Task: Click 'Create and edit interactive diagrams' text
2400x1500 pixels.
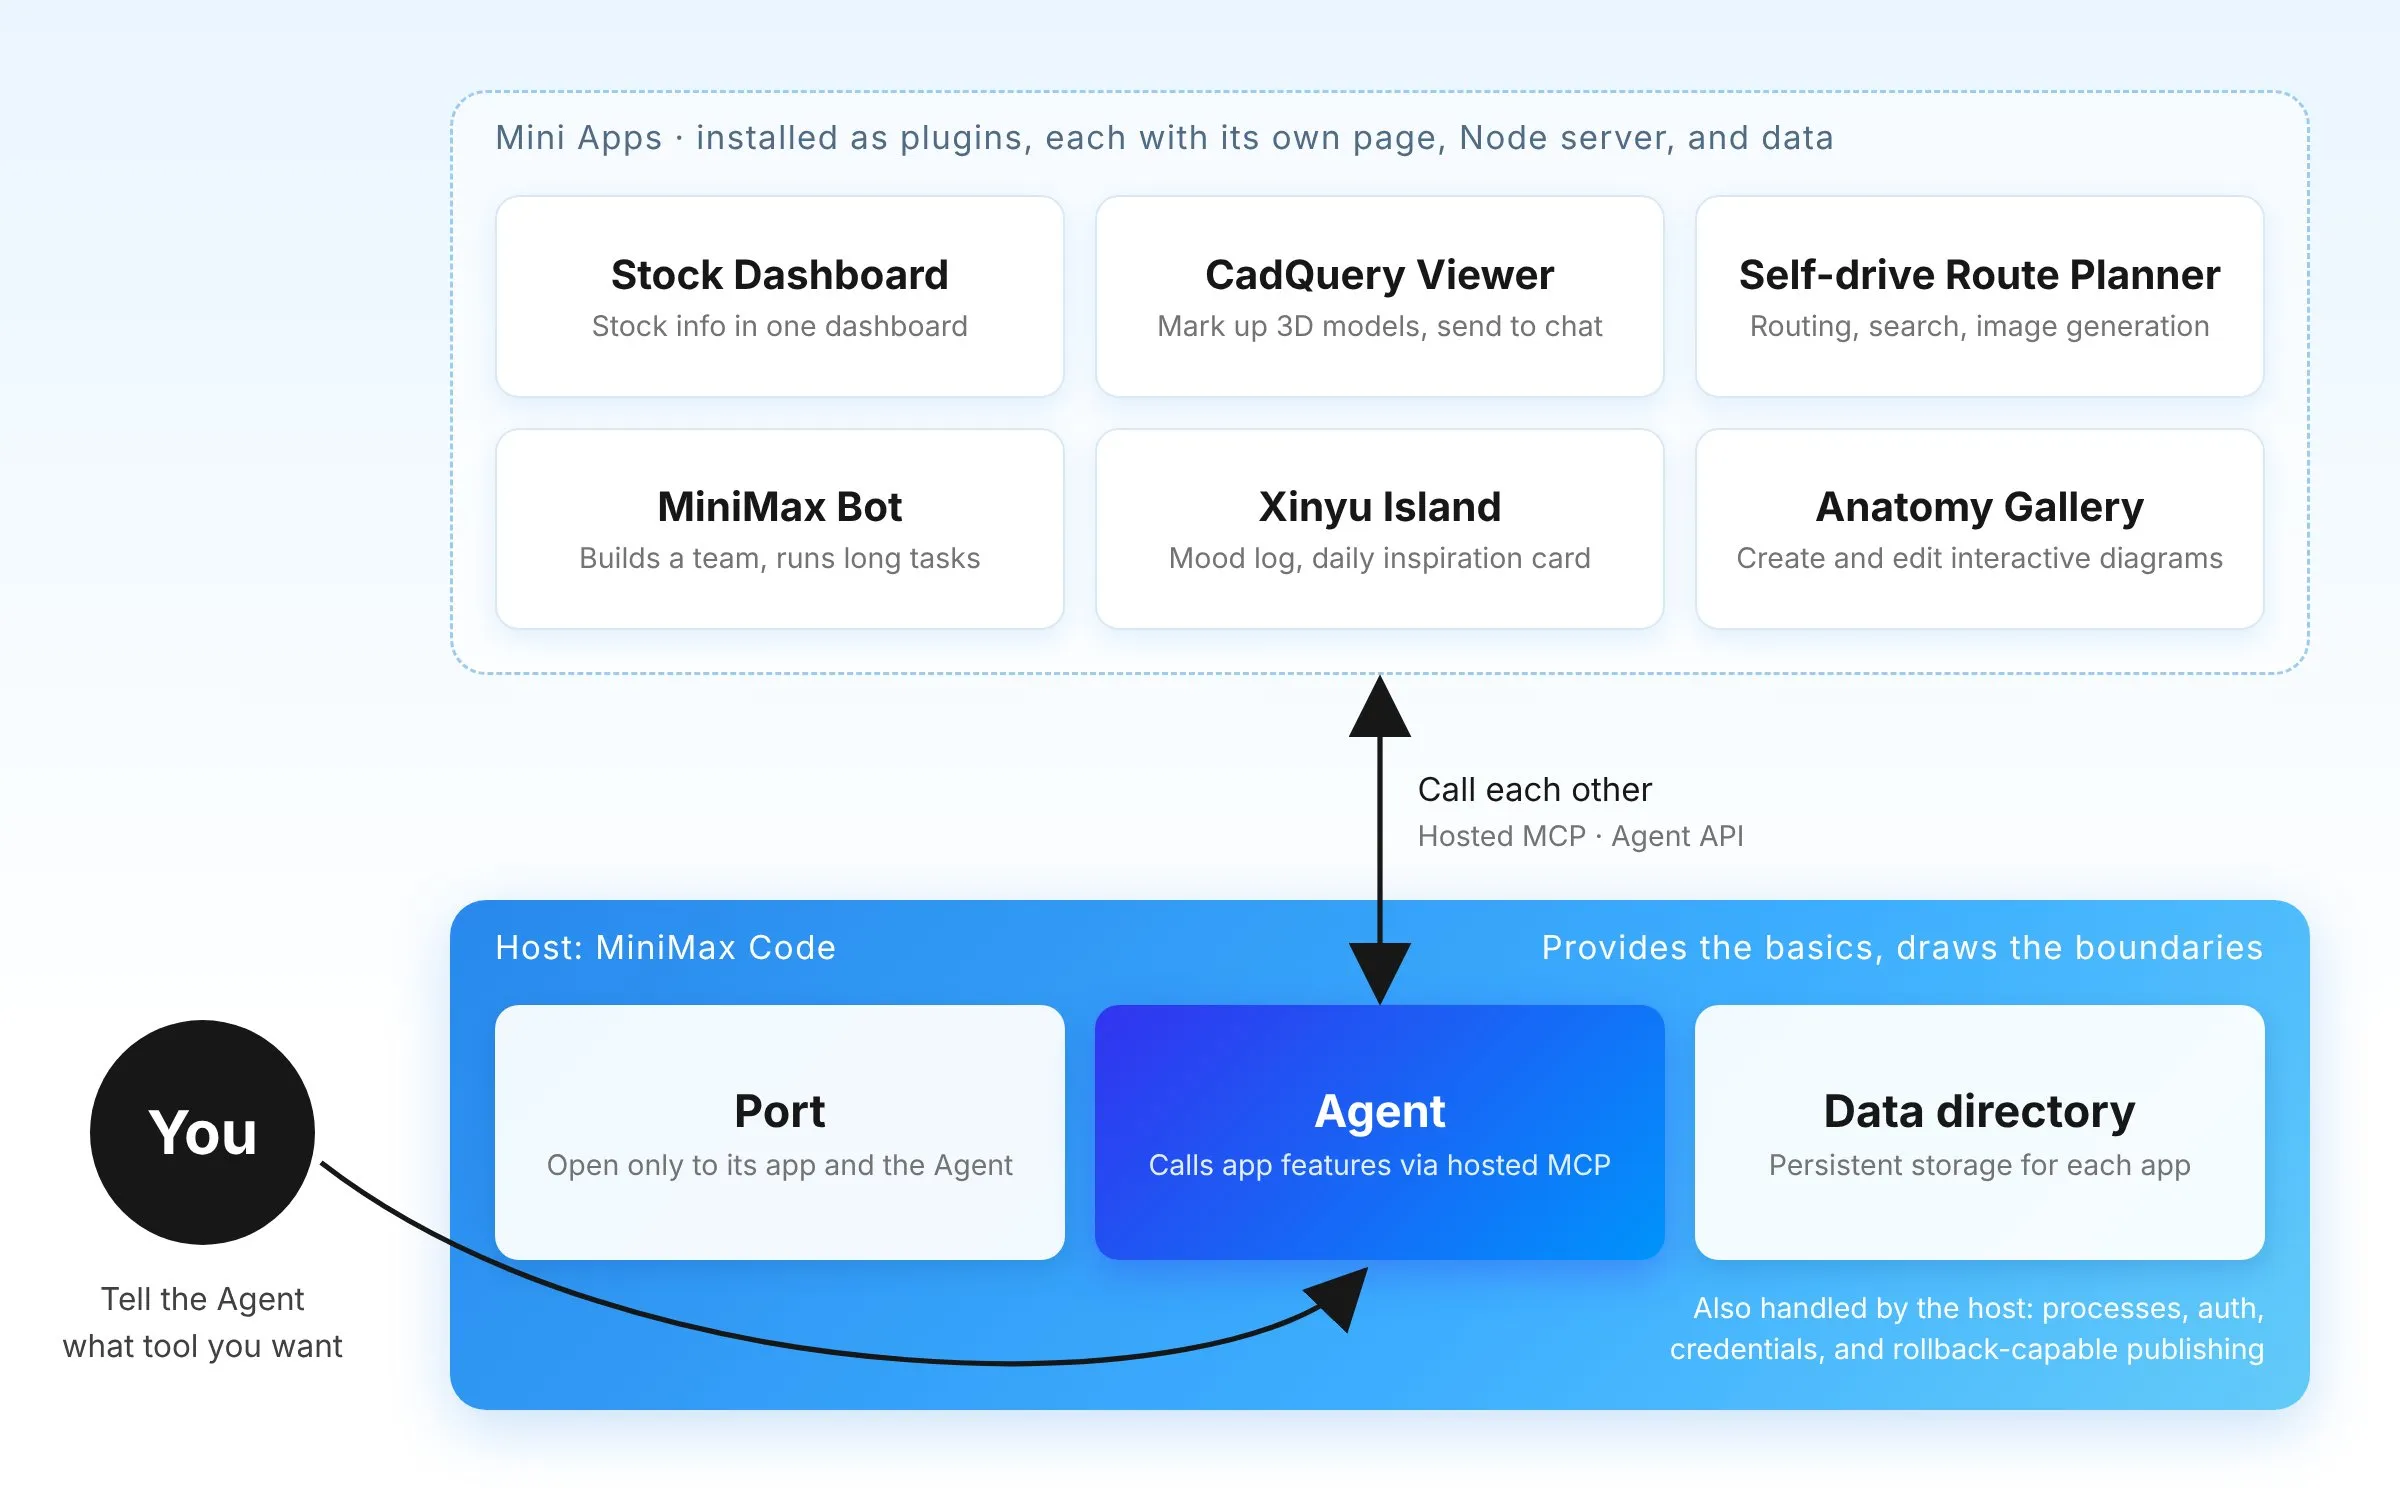Action: click(1979, 558)
